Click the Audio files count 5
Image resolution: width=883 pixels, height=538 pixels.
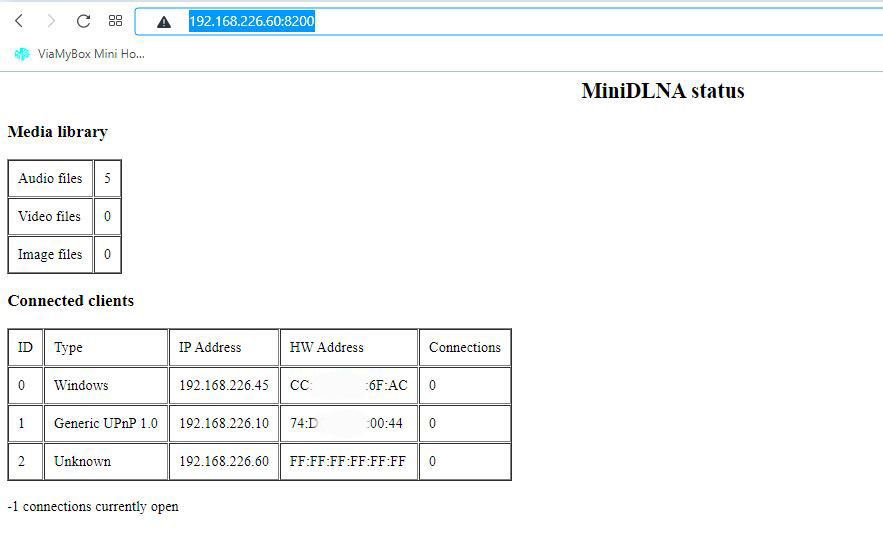pyautogui.click(x=107, y=179)
